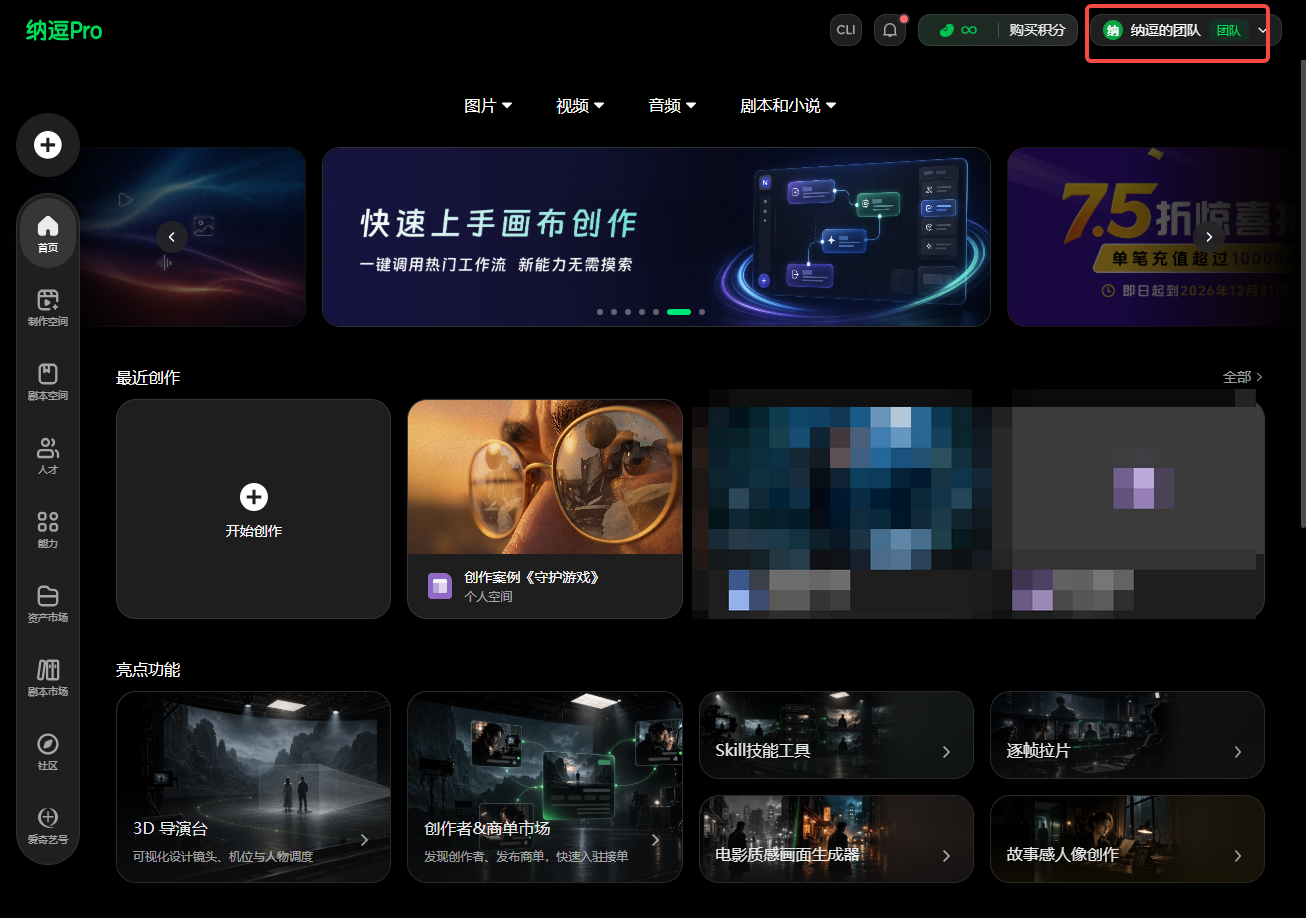The width and height of the screenshot is (1306, 918).
Task: Expand the 视频 menu
Action: coord(580,106)
